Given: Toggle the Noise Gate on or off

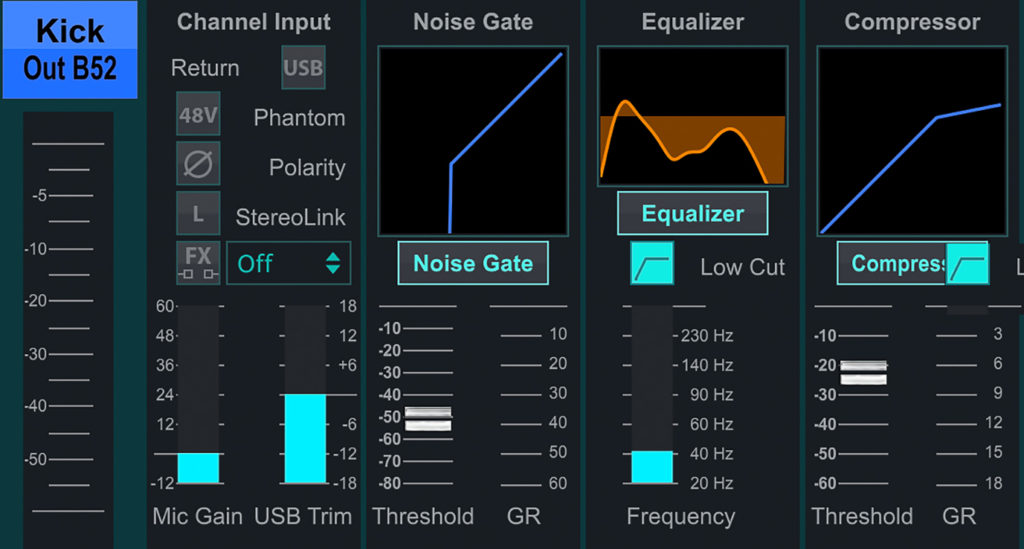Looking at the screenshot, I should [473, 263].
